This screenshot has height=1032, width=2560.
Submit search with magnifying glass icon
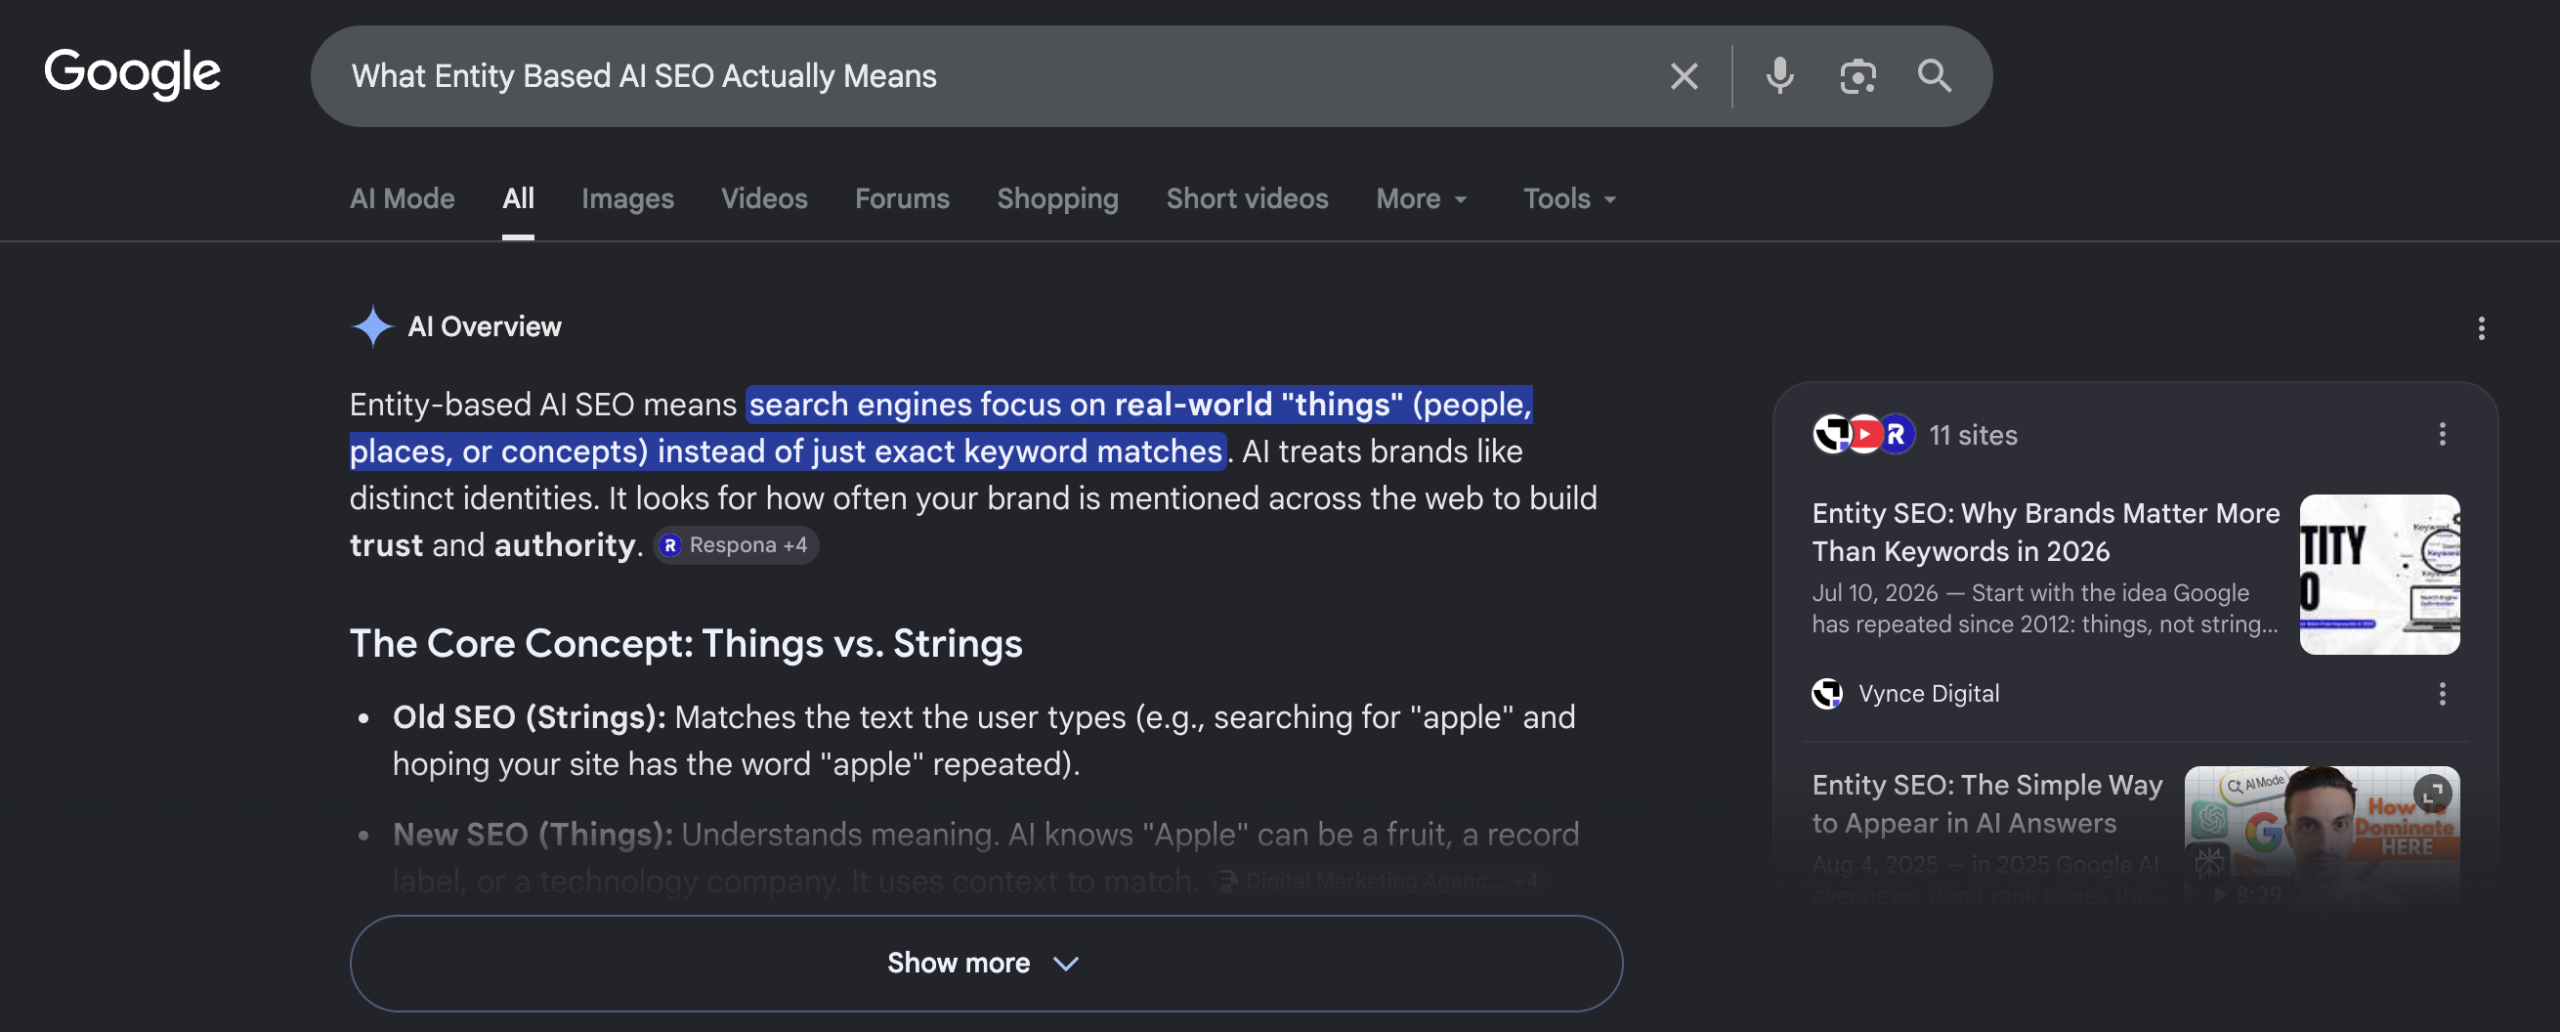pos(1934,76)
